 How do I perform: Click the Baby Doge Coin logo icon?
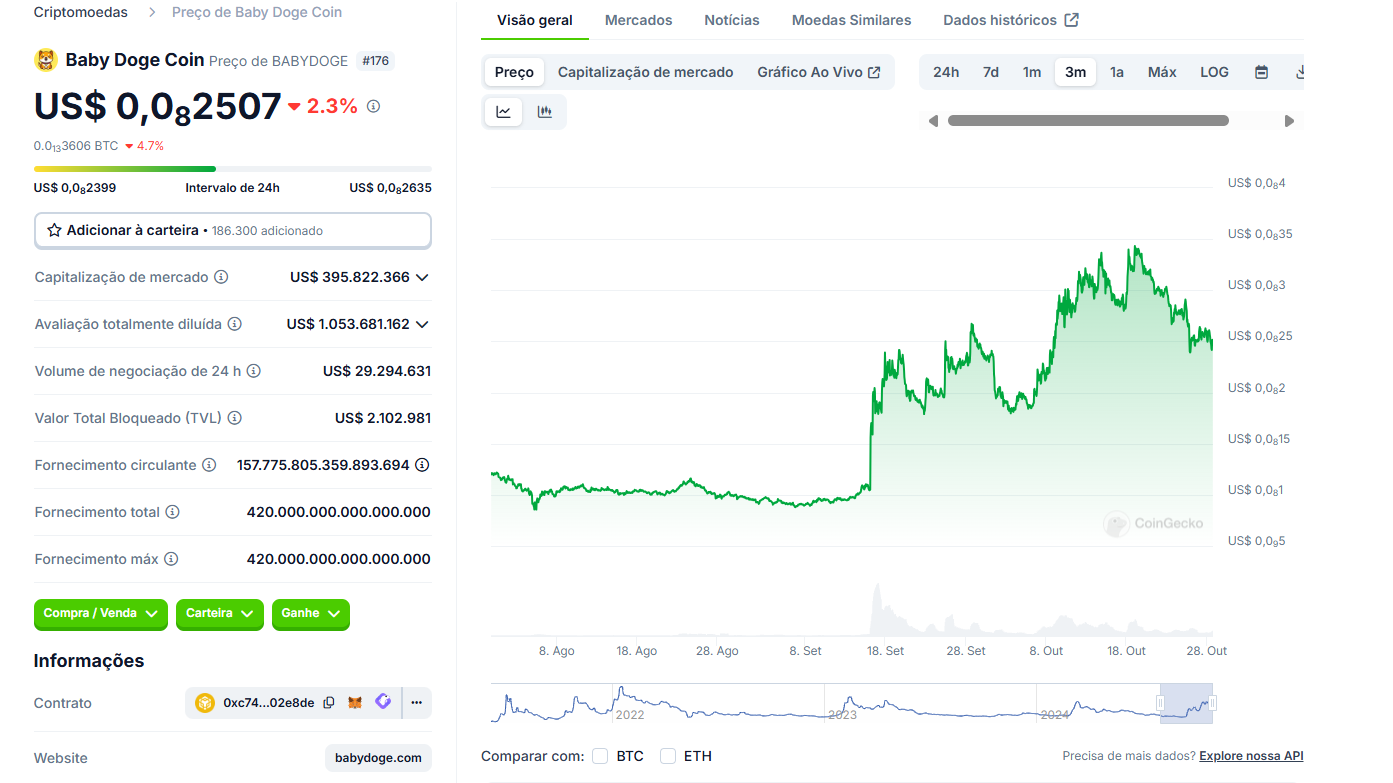46,60
